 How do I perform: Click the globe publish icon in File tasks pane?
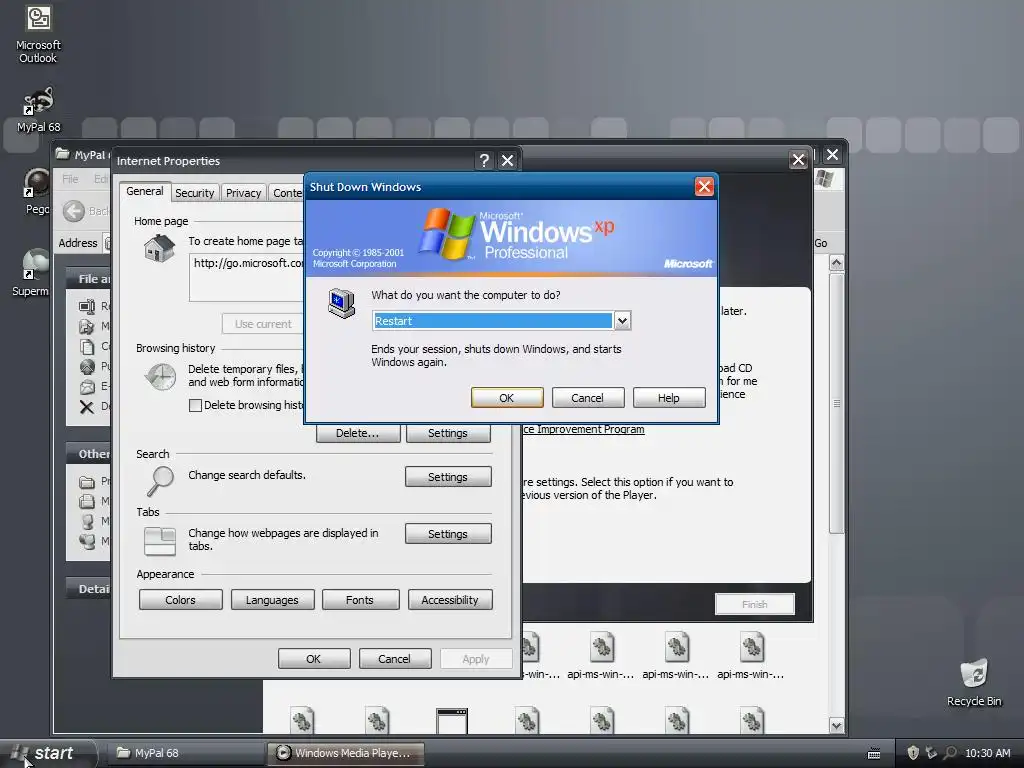(x=87, y=366)
